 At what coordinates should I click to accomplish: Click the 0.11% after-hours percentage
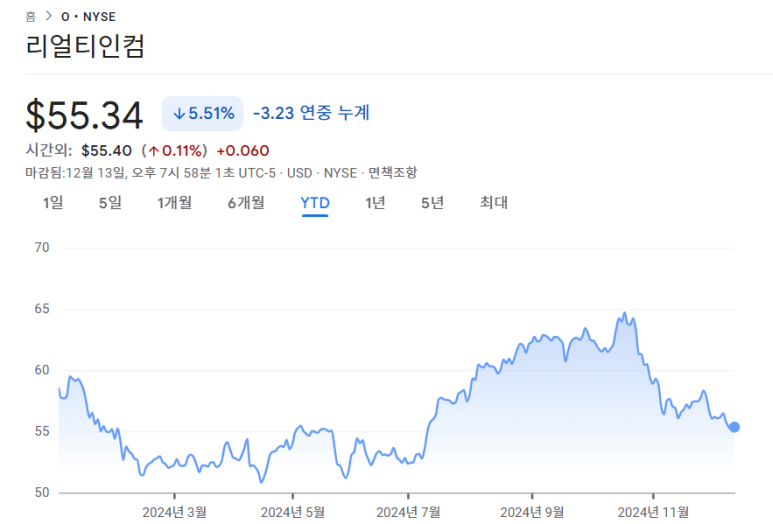[x=177, y=151]
